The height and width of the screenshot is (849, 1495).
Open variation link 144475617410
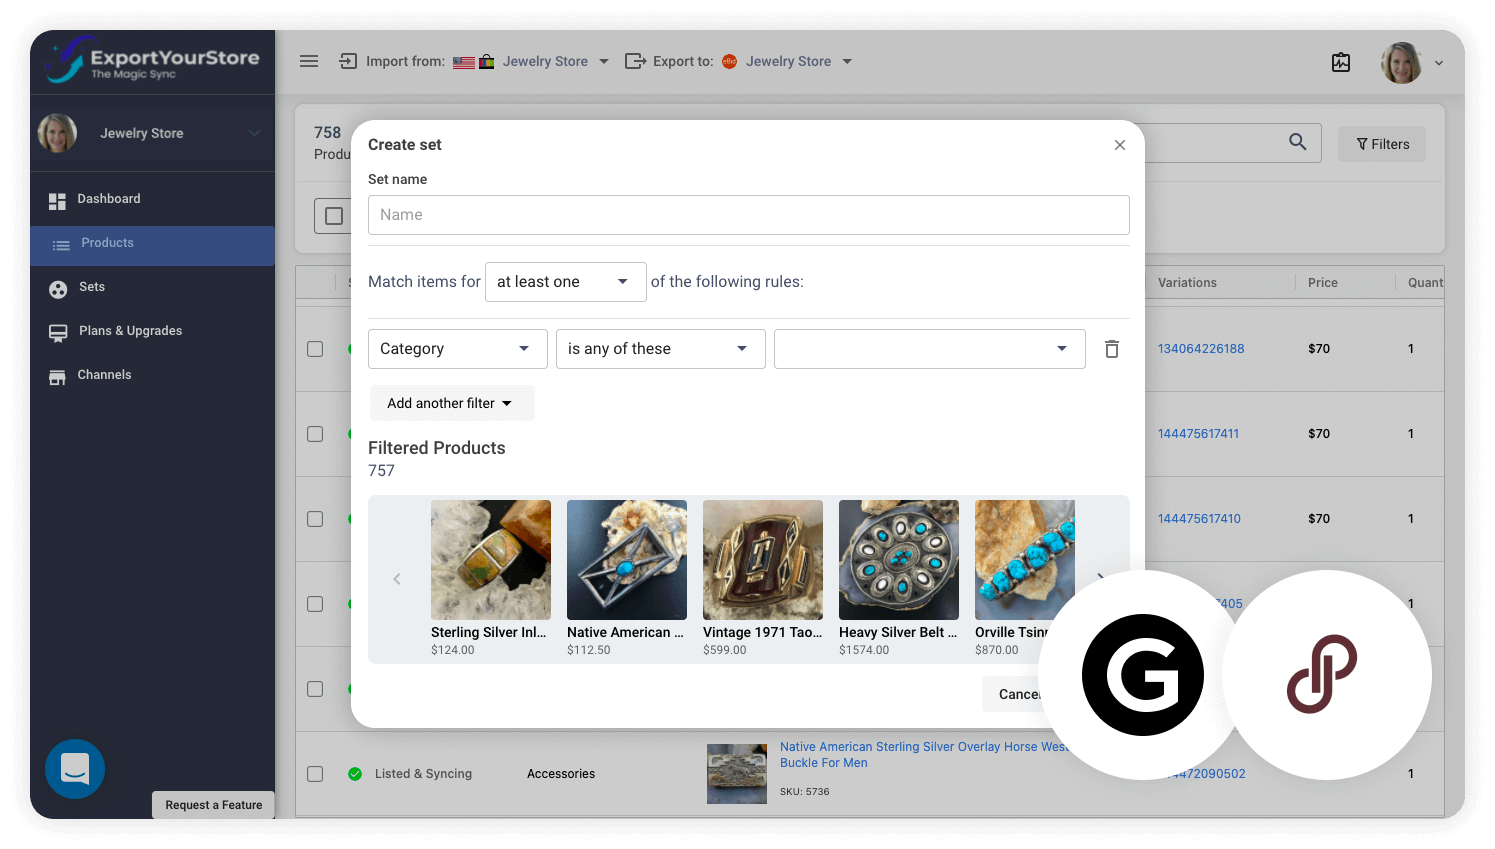pyautogui.click(x=1199, y=519)
